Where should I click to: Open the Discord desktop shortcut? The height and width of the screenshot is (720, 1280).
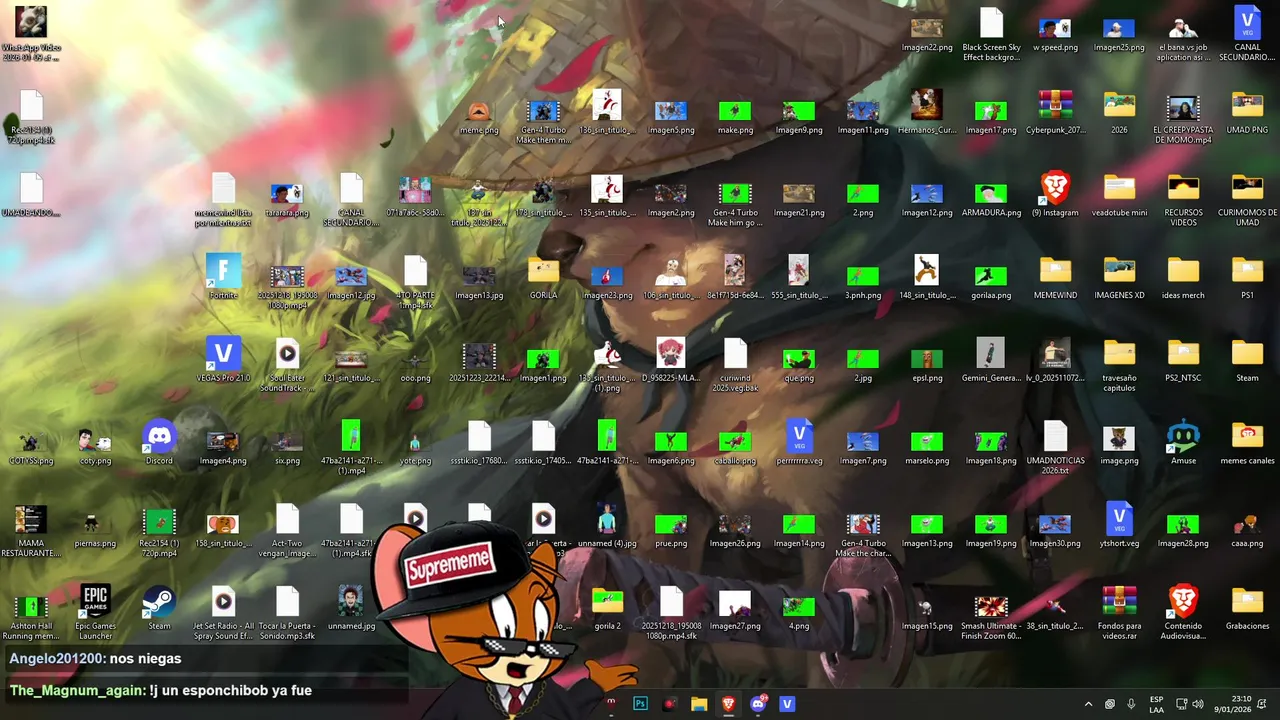(x=159, y=443)
